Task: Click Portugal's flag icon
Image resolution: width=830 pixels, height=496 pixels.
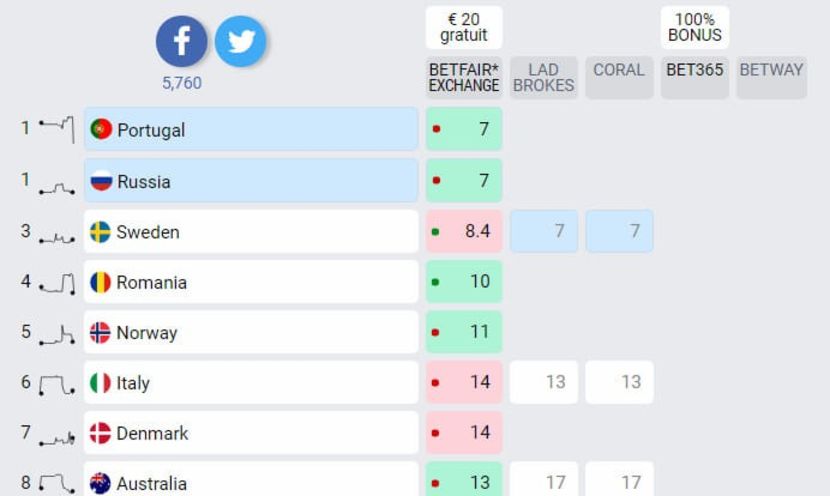Action: 100,130
